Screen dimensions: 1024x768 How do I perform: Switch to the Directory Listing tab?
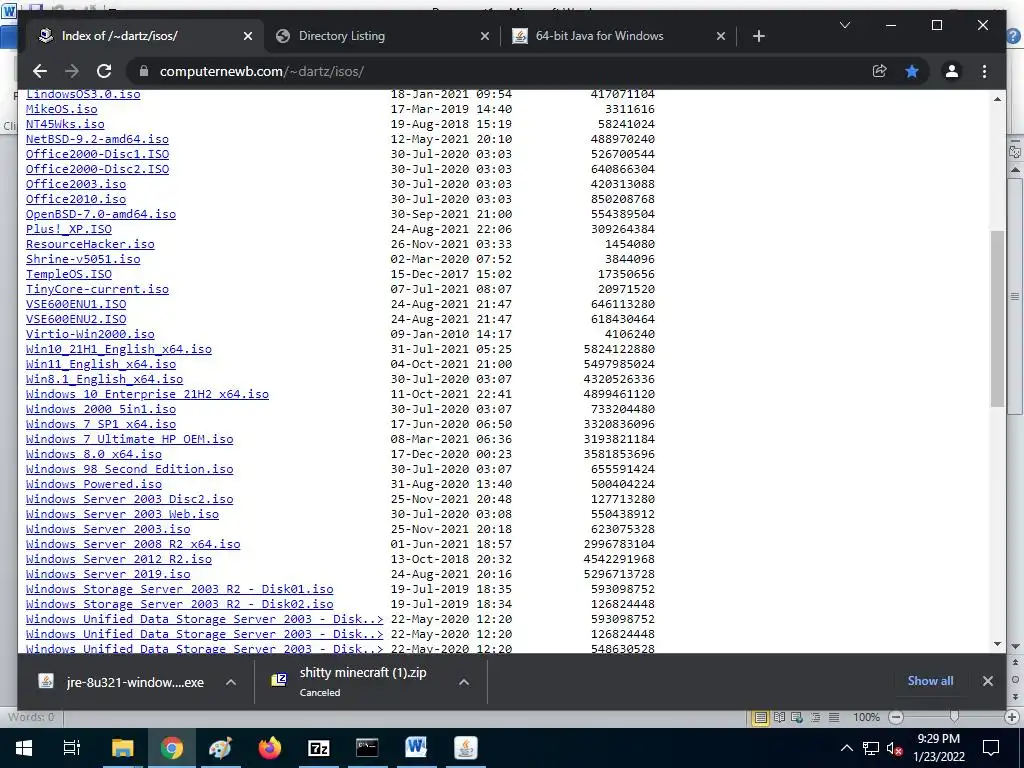(x=382, y=36)
